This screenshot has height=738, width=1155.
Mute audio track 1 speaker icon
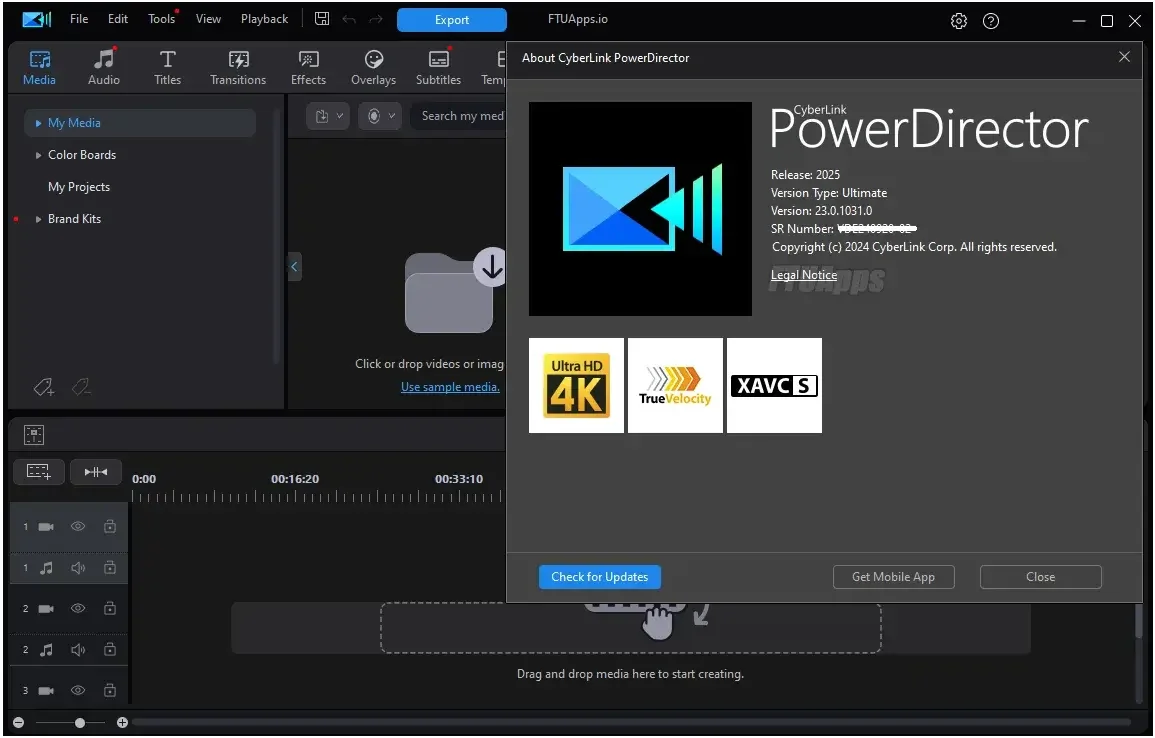(78, 568)
